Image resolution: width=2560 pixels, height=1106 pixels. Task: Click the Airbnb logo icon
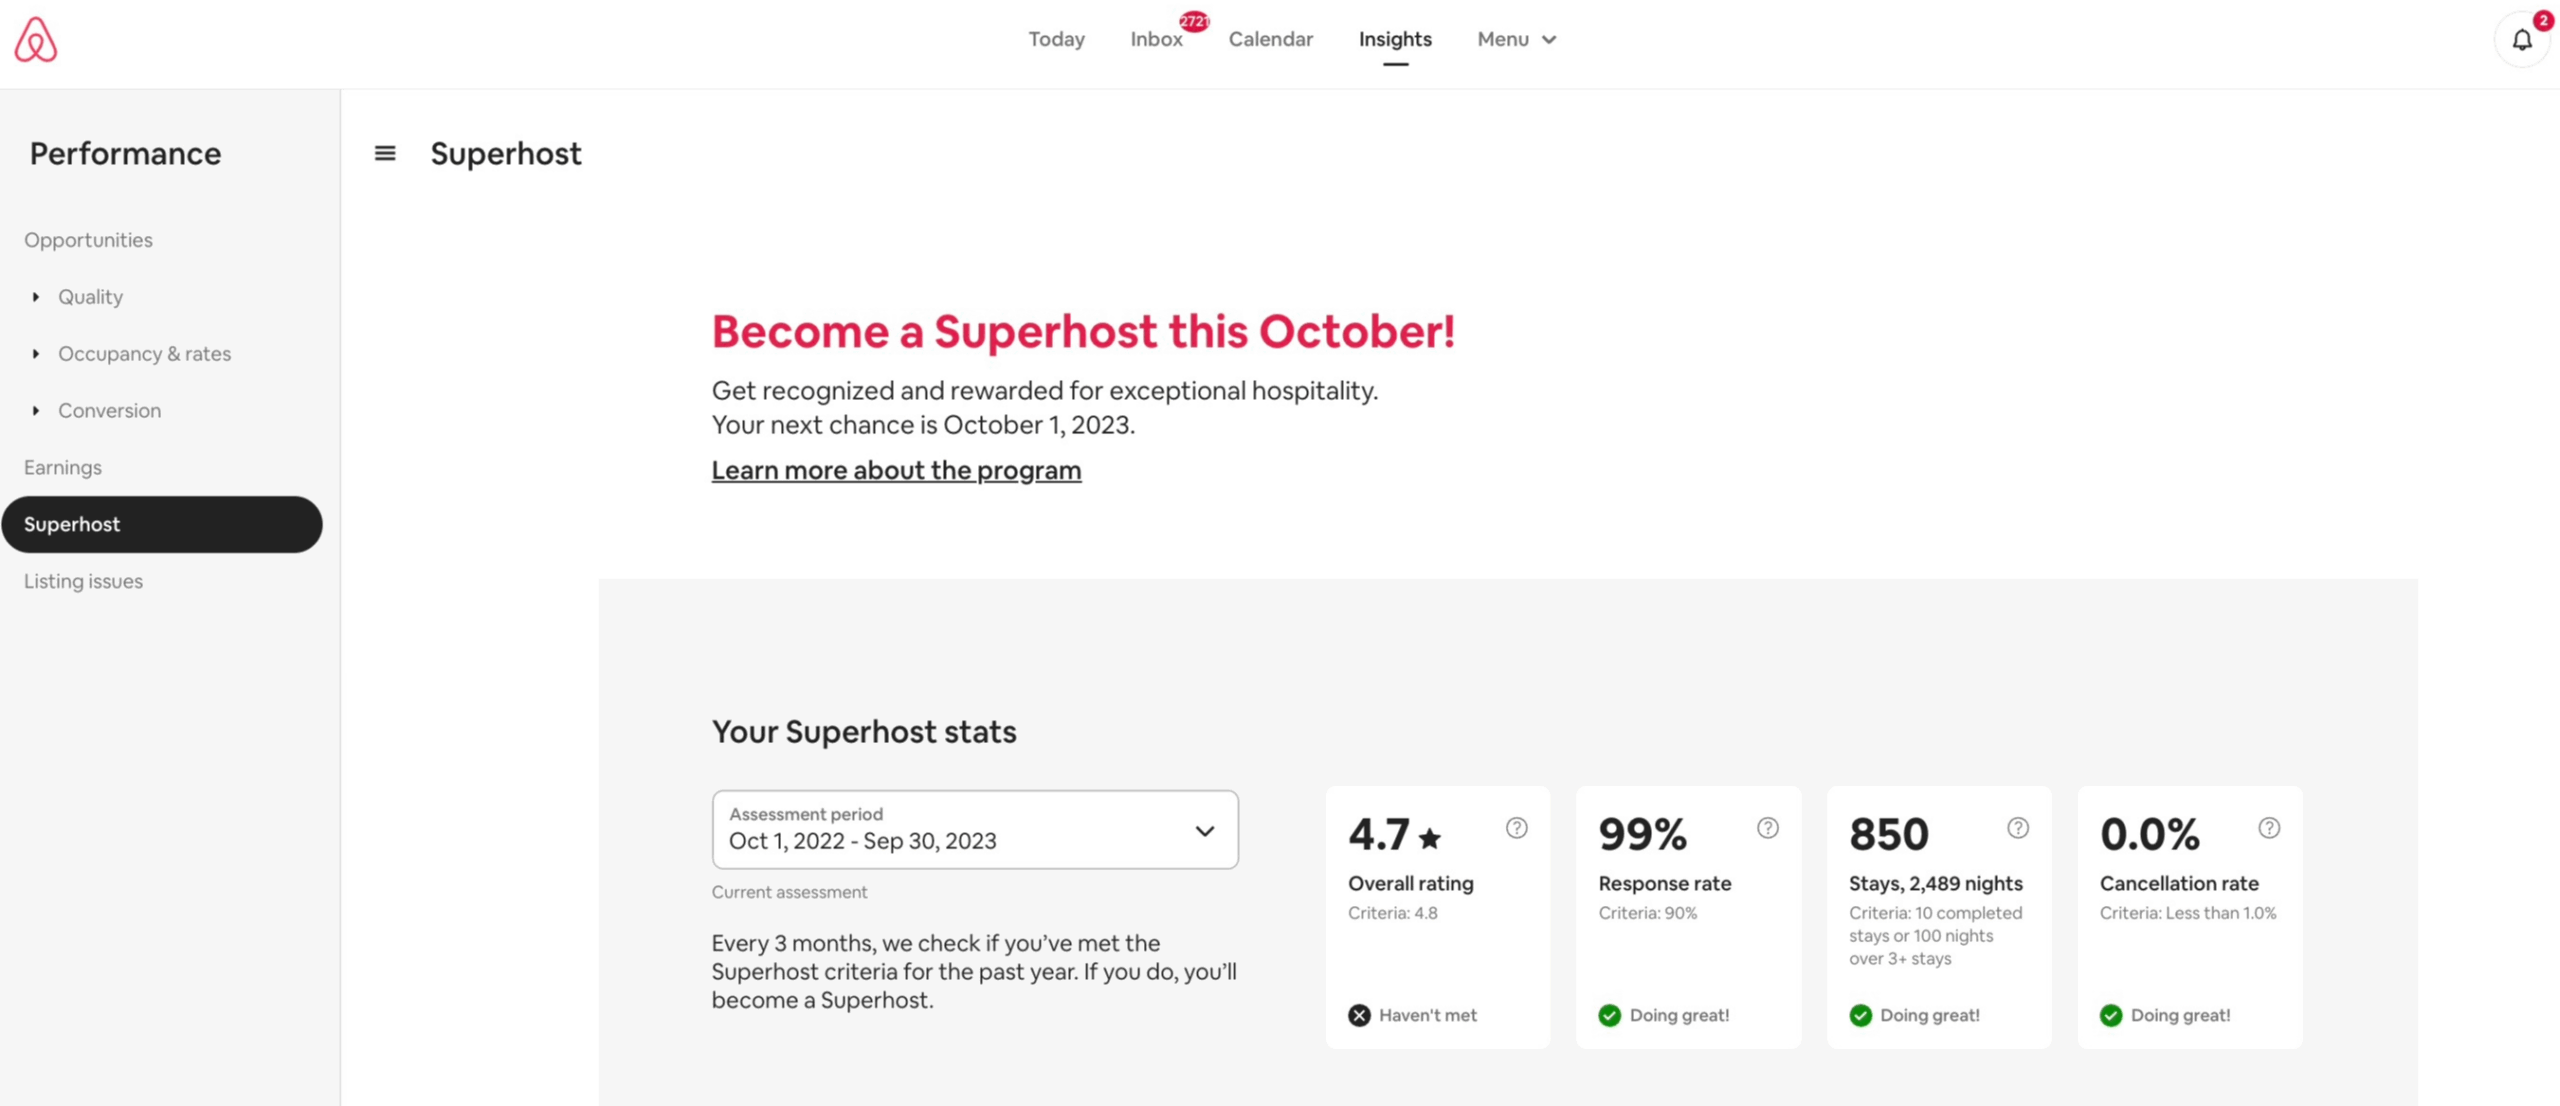tap(36, 40)
